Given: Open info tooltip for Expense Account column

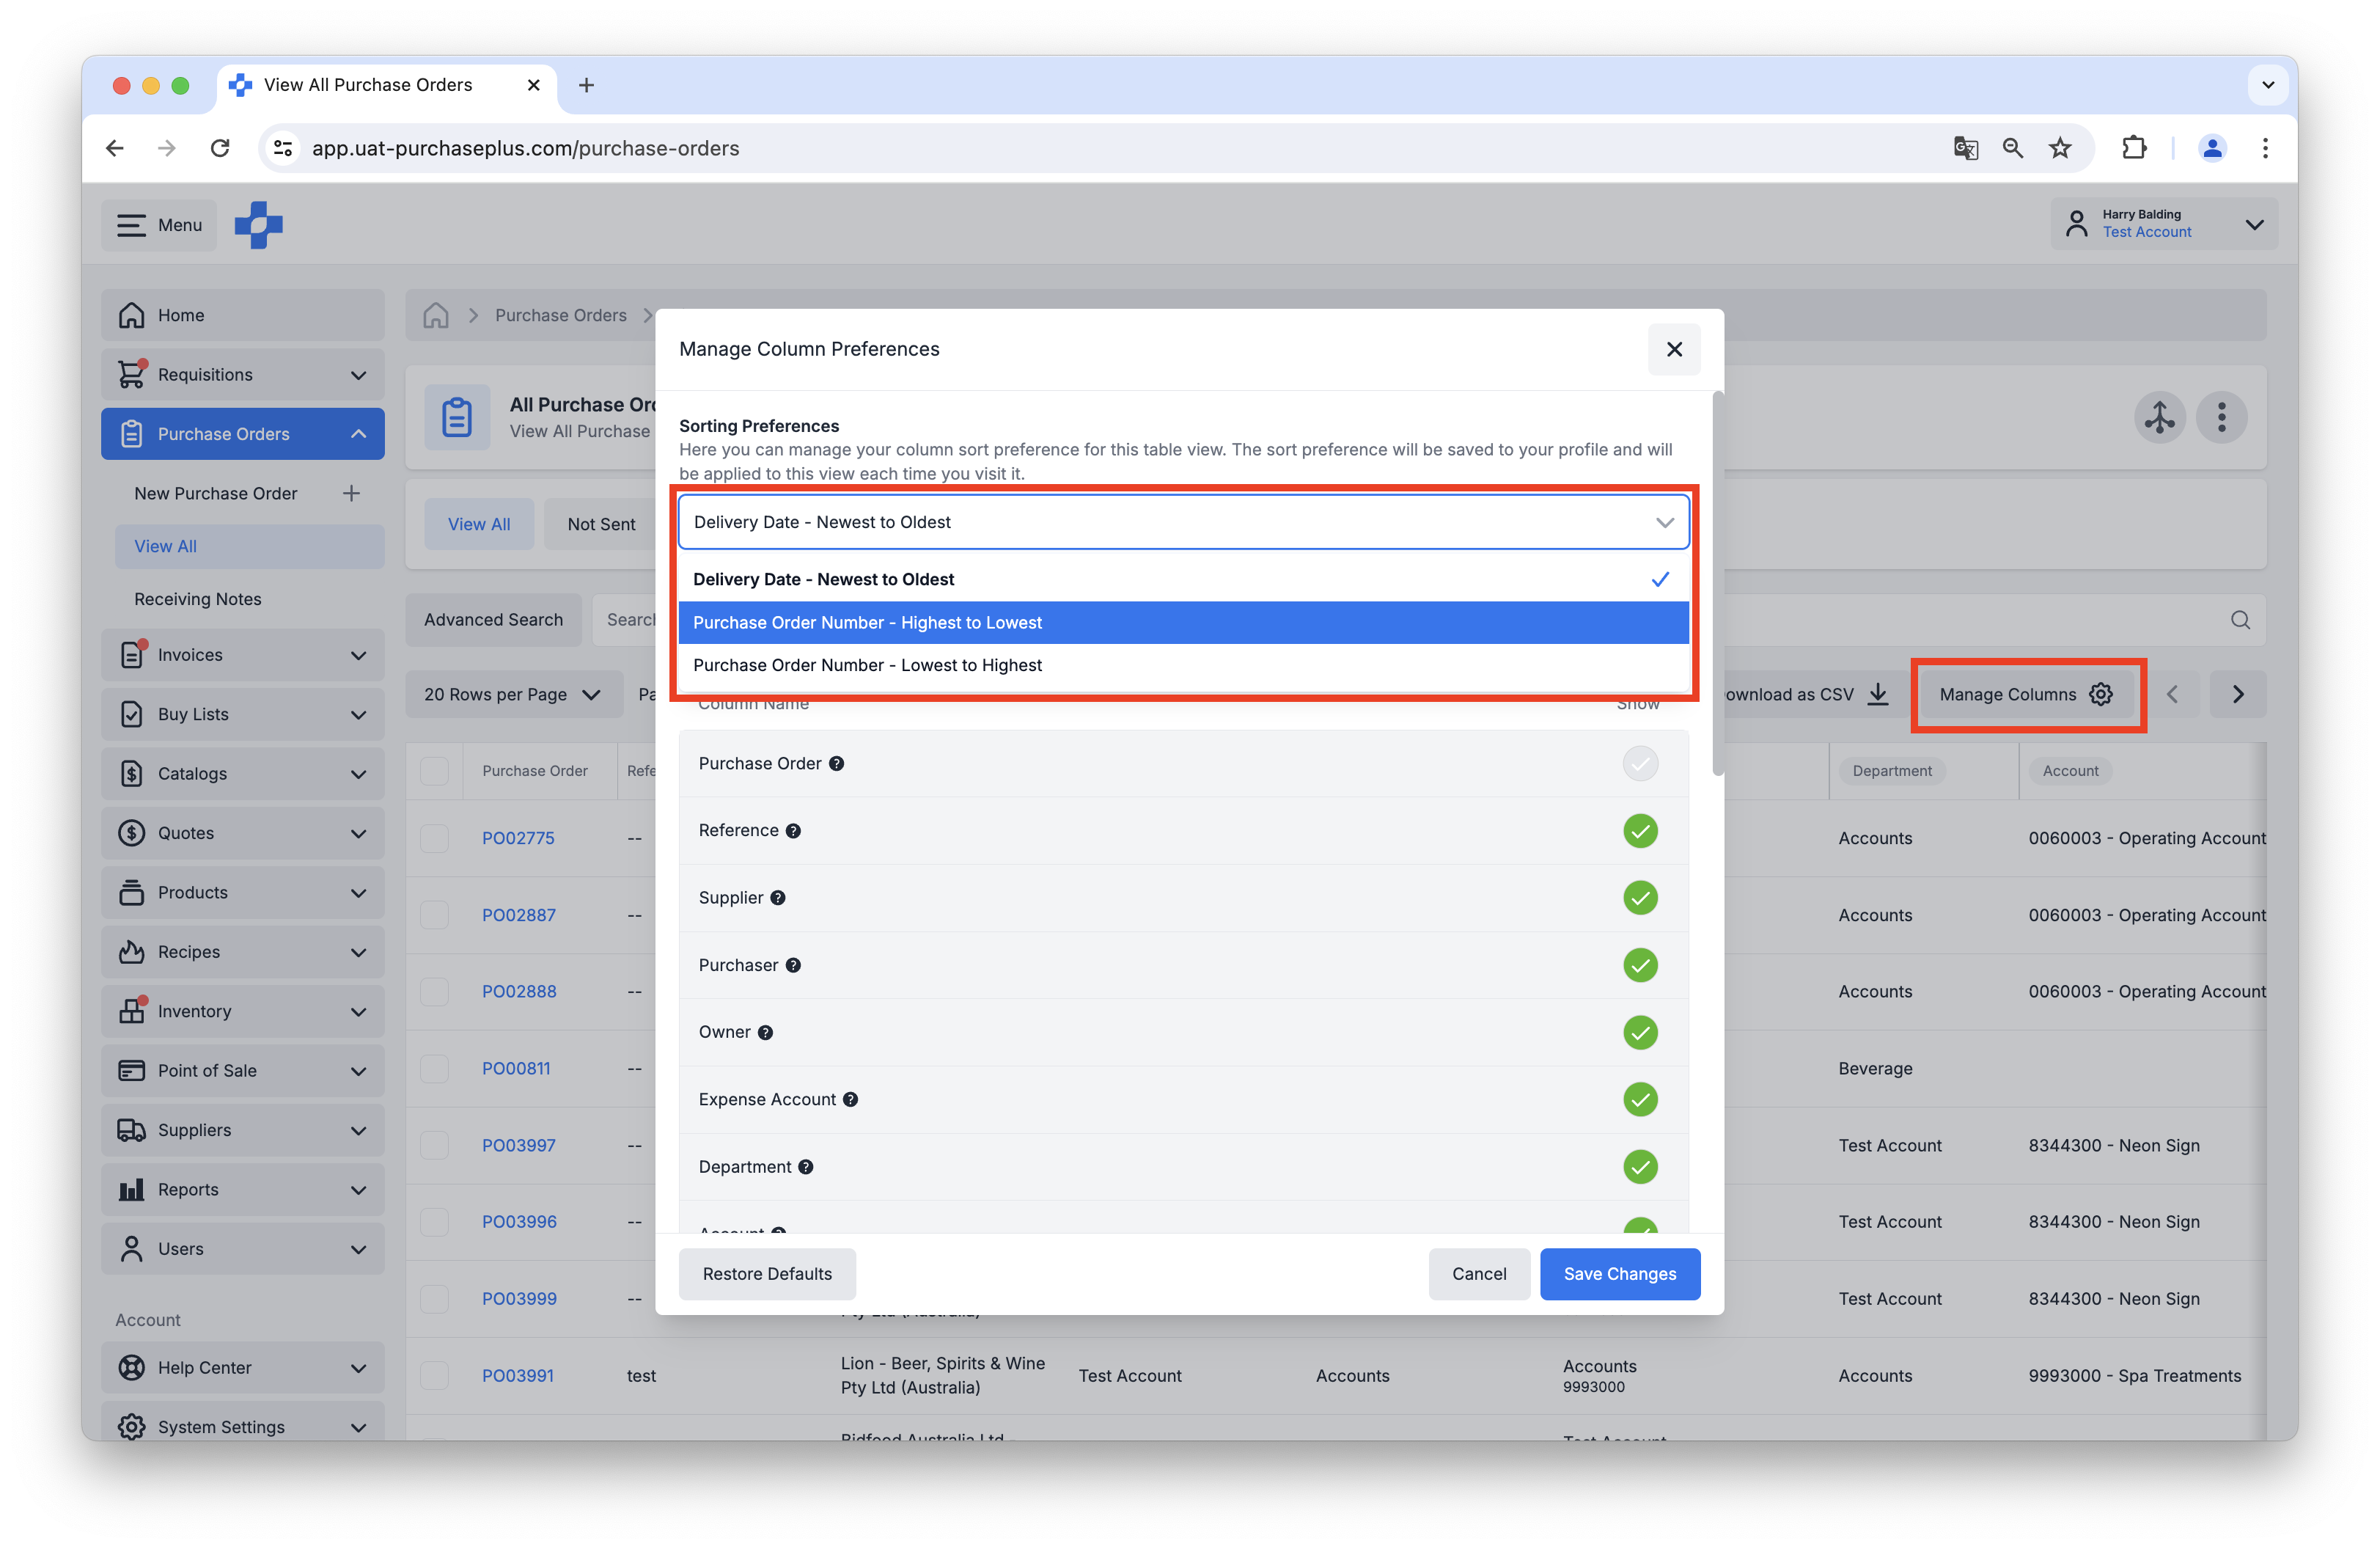Looking at the screenshot, I should point(850,1099).
